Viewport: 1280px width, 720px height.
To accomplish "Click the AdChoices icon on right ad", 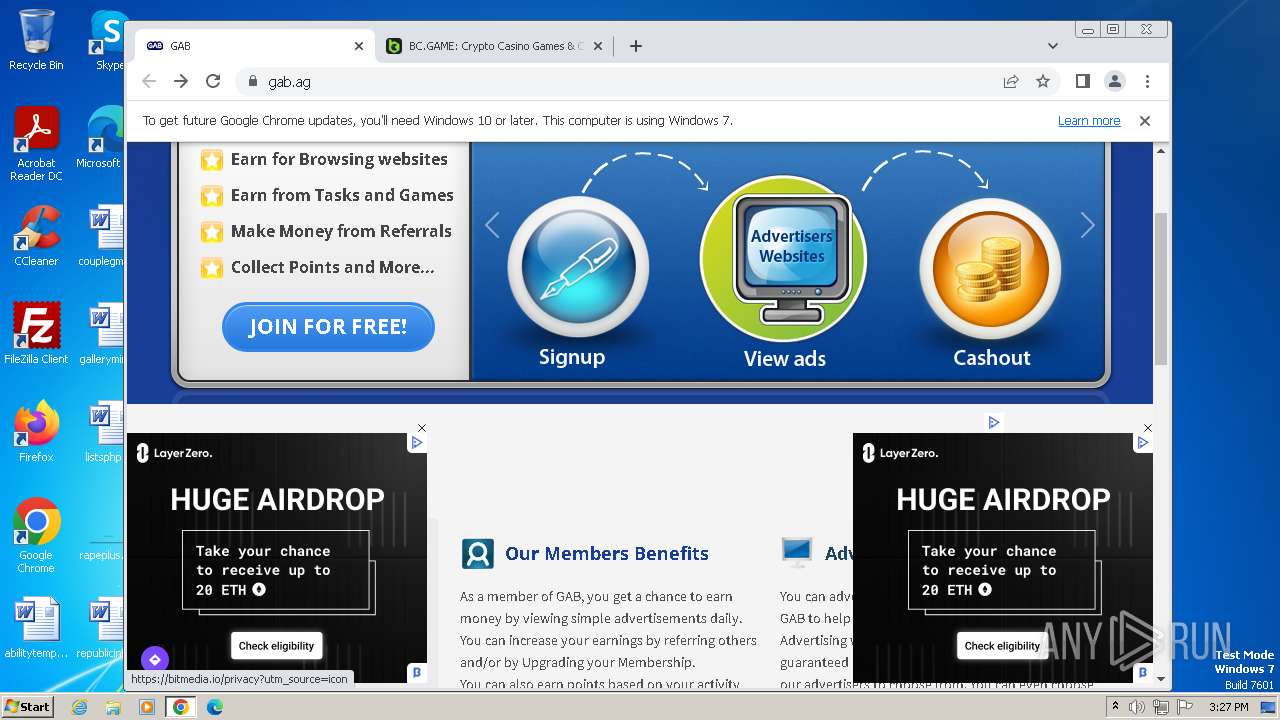I will pyautogui.click(x=1143, y=442).
